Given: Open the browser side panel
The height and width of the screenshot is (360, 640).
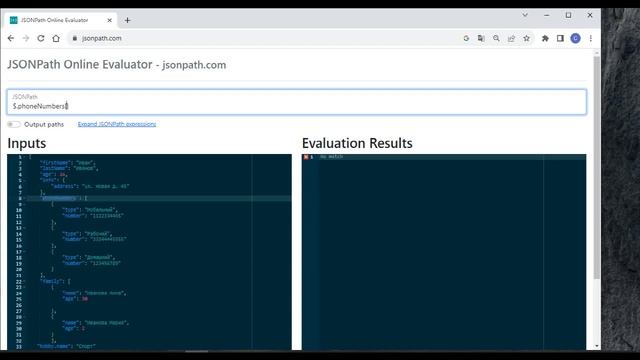Looking at the screenshot, I should coord(560,38).
